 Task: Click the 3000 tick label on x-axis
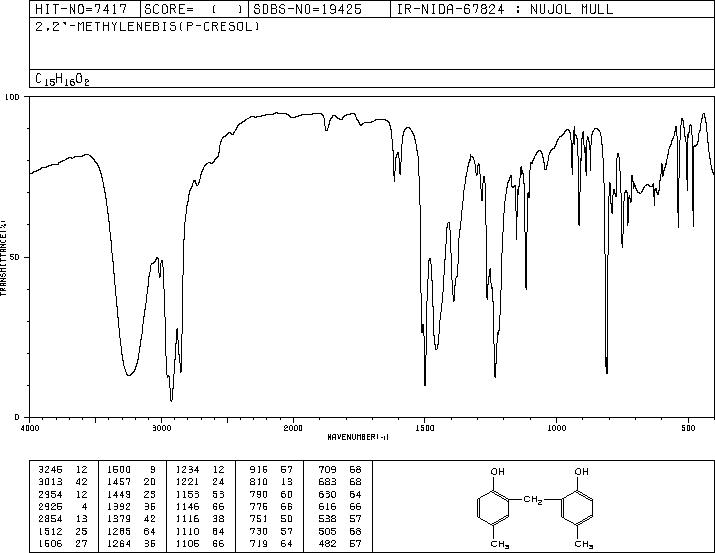click(x=161, y=428)
